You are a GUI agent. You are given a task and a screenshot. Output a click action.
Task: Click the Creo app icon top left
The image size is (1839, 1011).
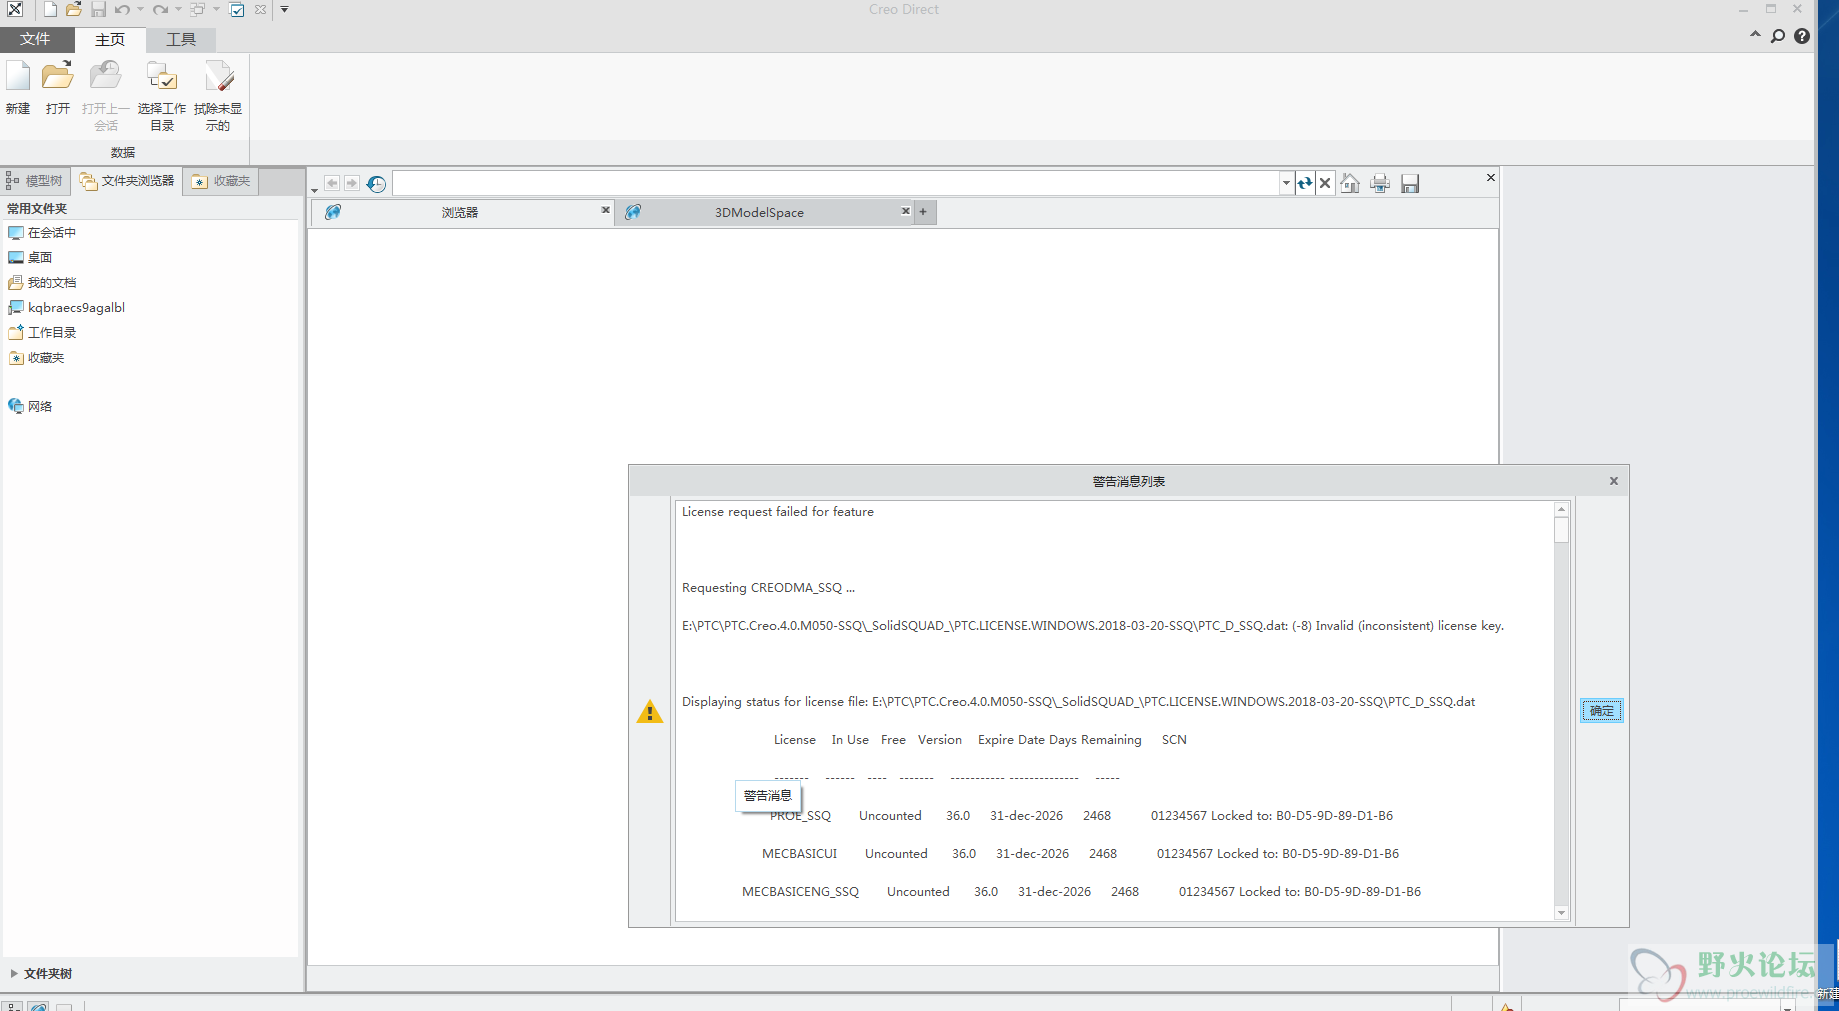click(15, 10)
